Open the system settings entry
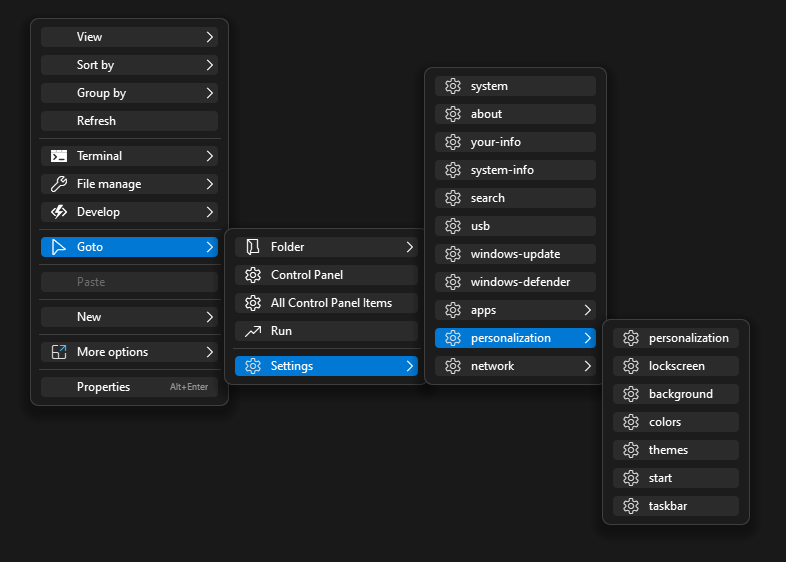The image size is (786, 562). coord(515,86)
